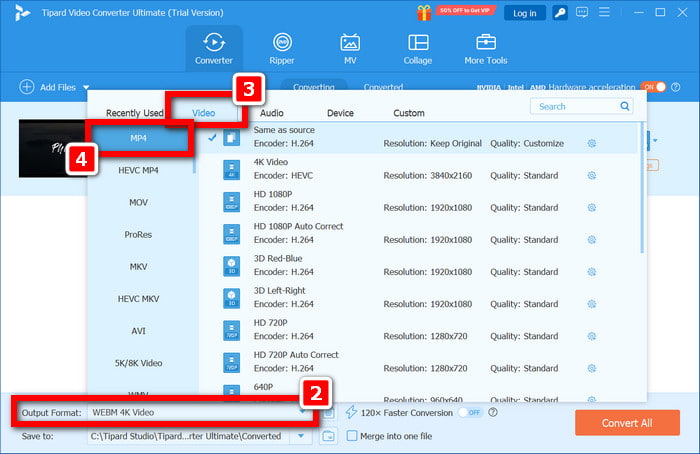Click the Add Files plus icon
Image resolution: width=700 pixels, height=454 pixels.
(27, 87)
